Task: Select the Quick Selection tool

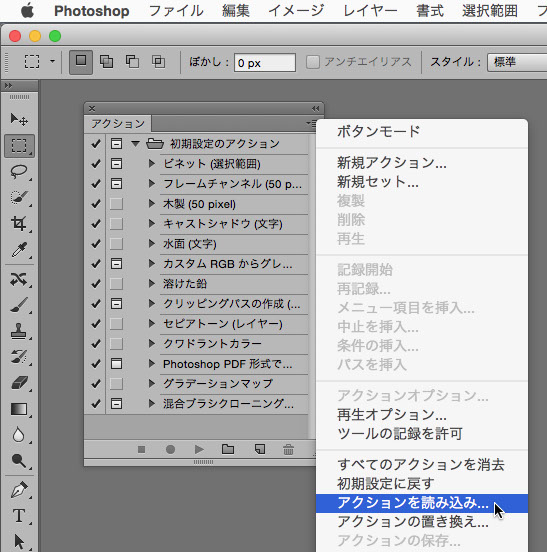Action: [19, 197]
